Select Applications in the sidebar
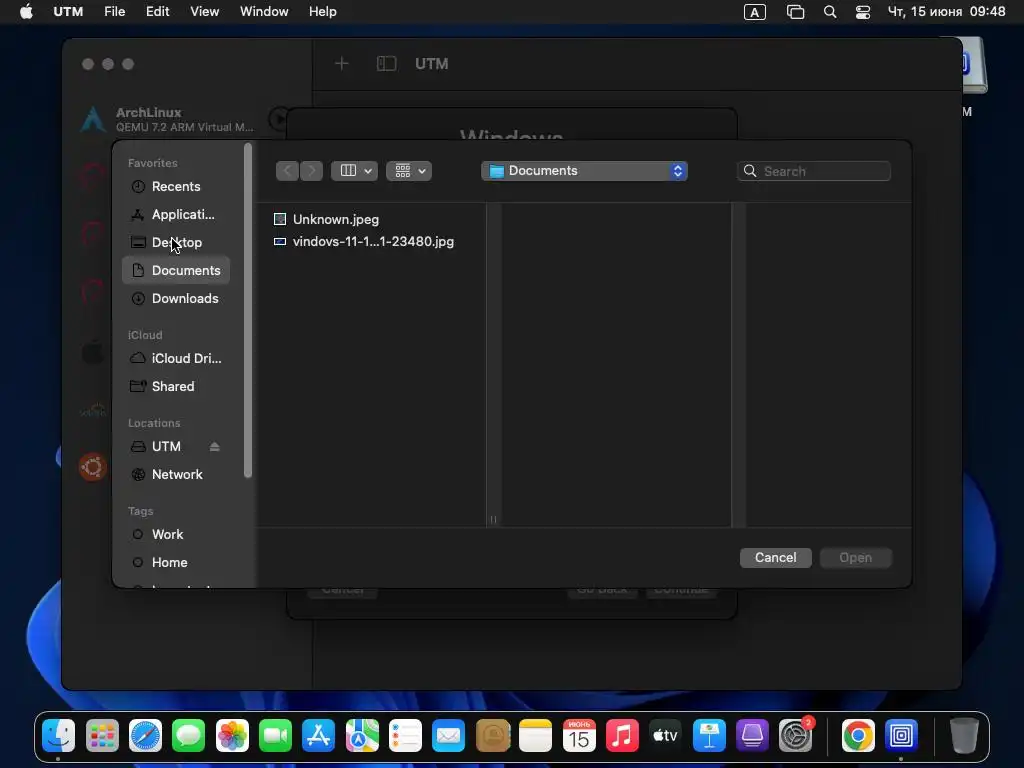Image resolution: width=1024 pixels, height=768 pixels. click(176, 215)
